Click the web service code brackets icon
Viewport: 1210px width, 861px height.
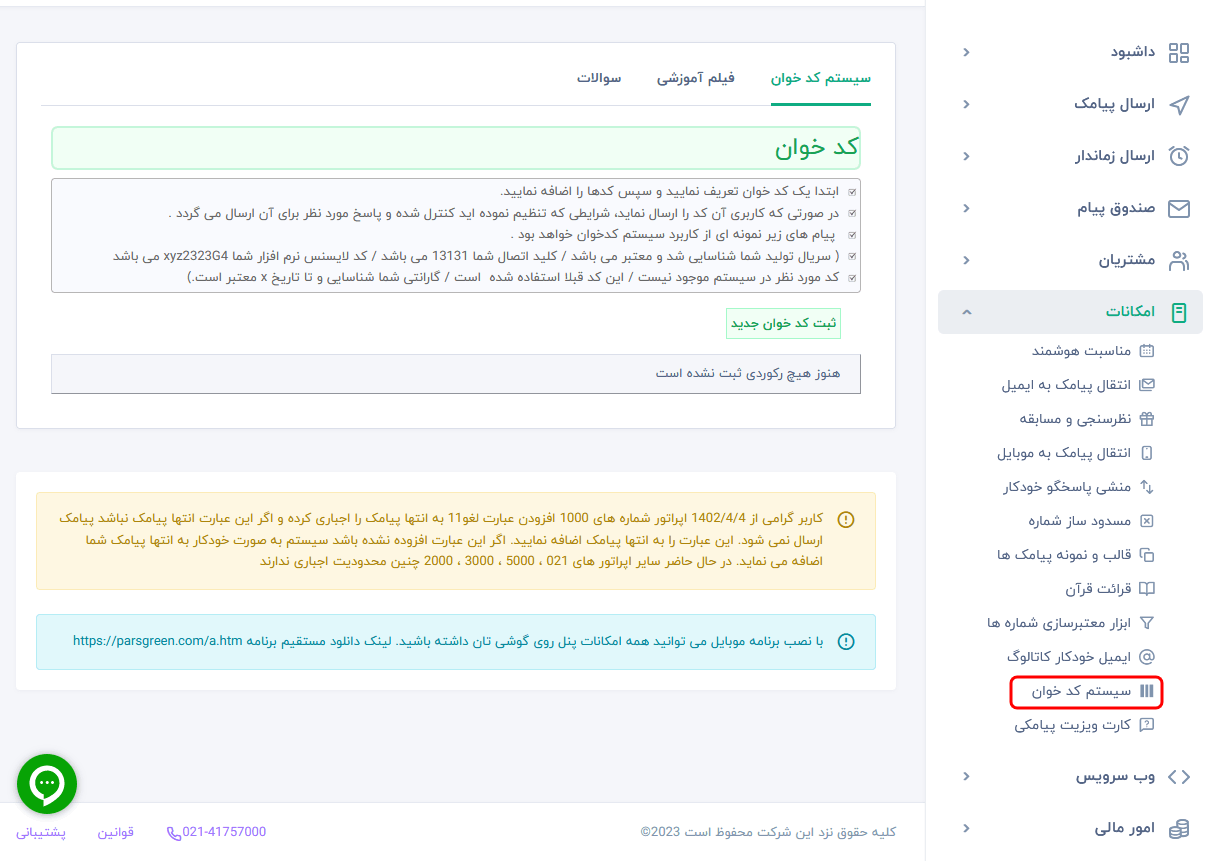[1179, 776]
